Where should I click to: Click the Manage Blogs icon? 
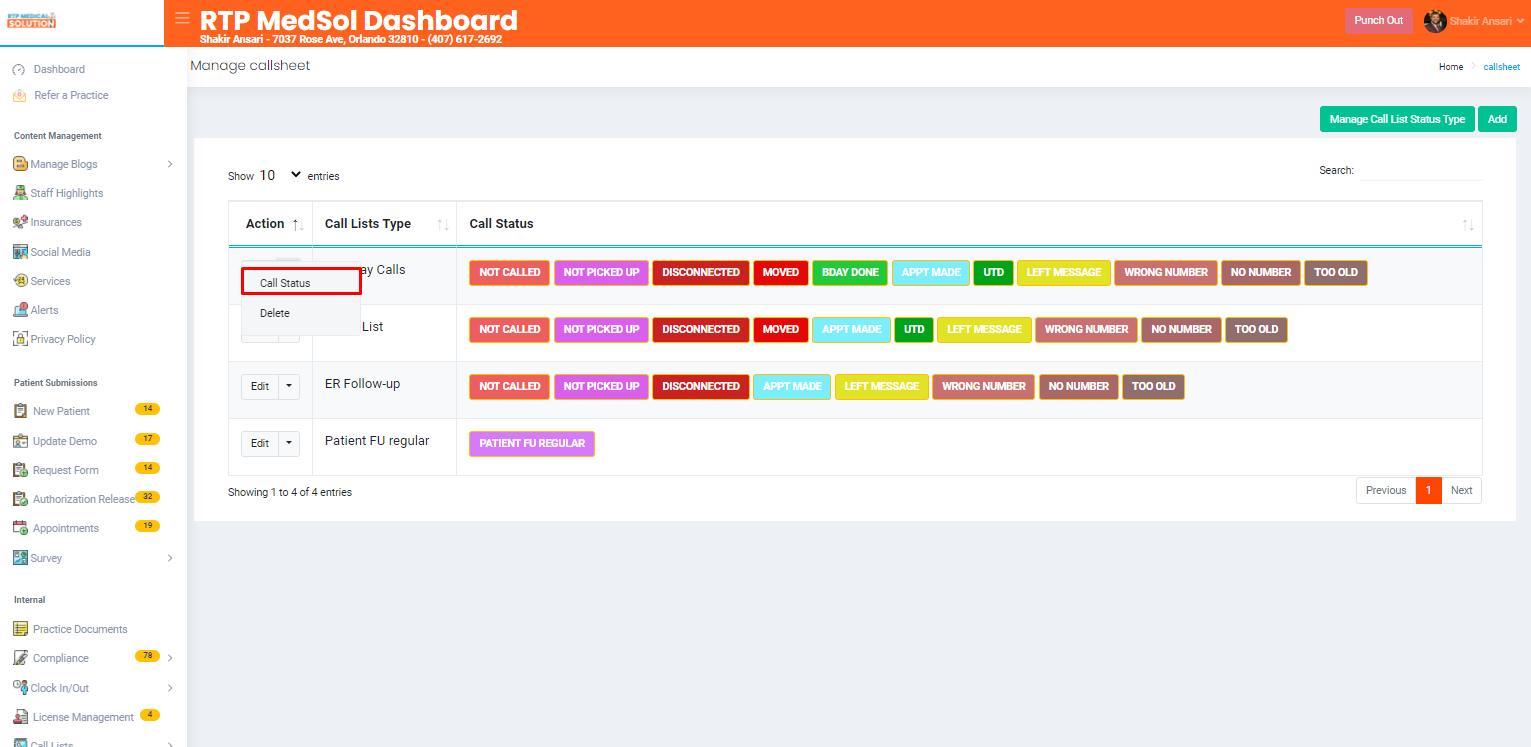pyautogui.click(x=20, y=164)
